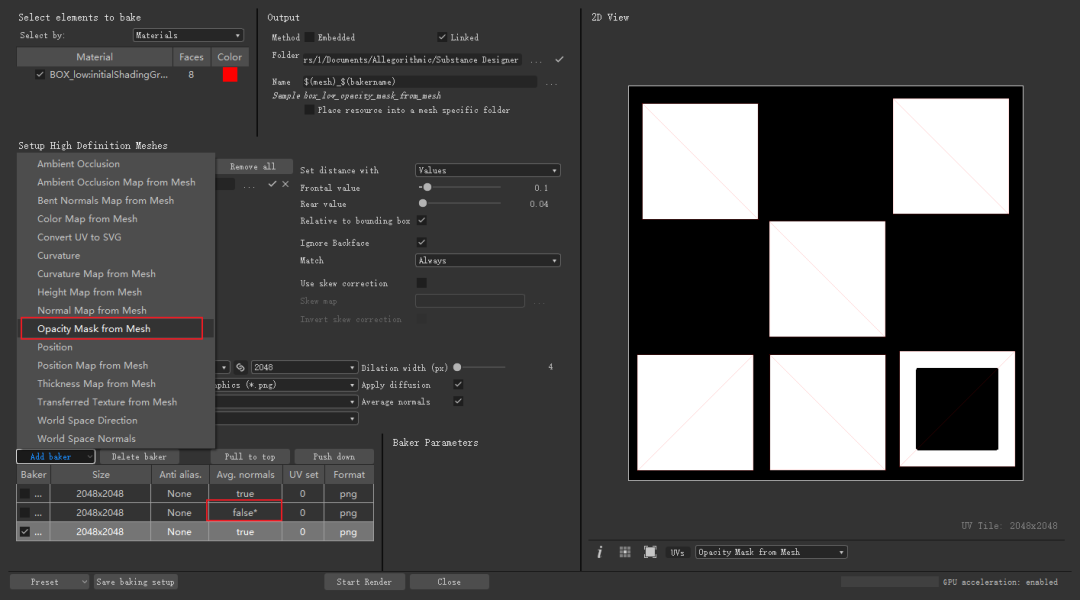Click the fit-to-view frame icon

650,552
